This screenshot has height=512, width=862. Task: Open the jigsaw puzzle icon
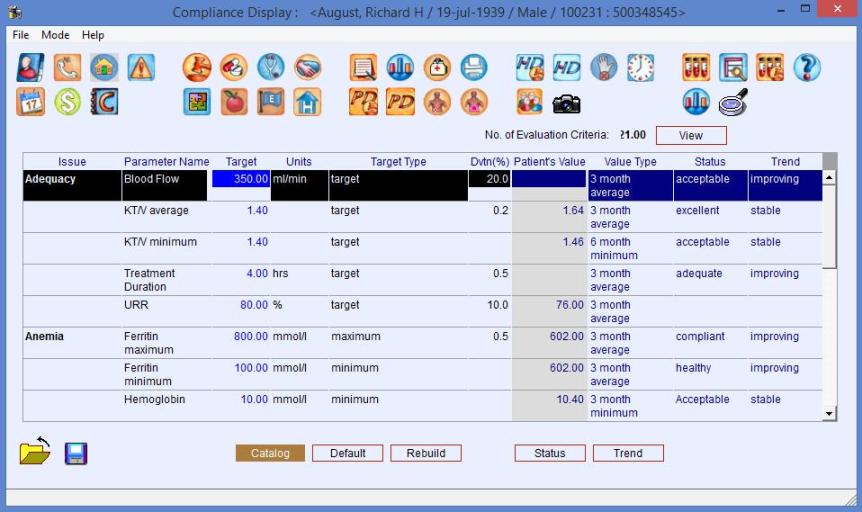pyautogui.click(x=197, y=102)
